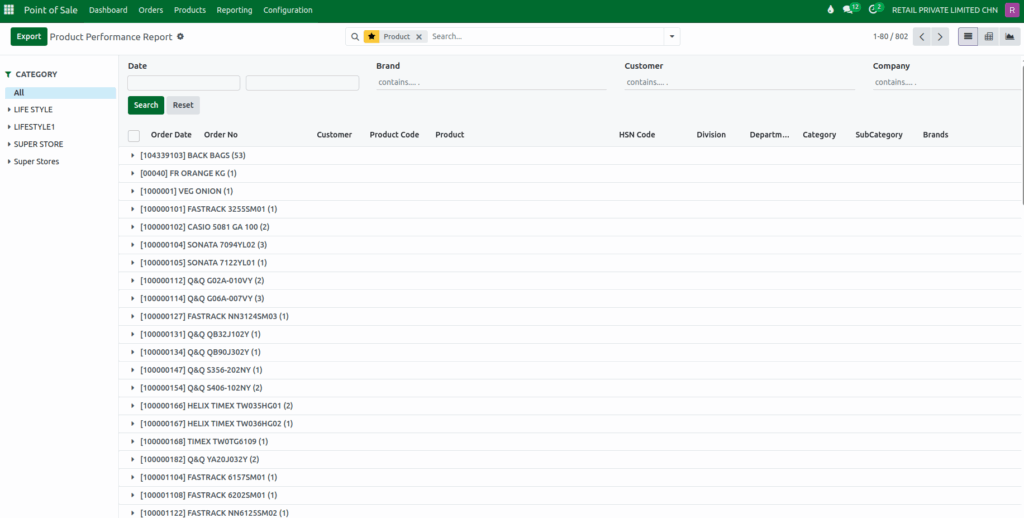1024x518 pixels.
Task: Click the green Search button
Action: (146, 105)
